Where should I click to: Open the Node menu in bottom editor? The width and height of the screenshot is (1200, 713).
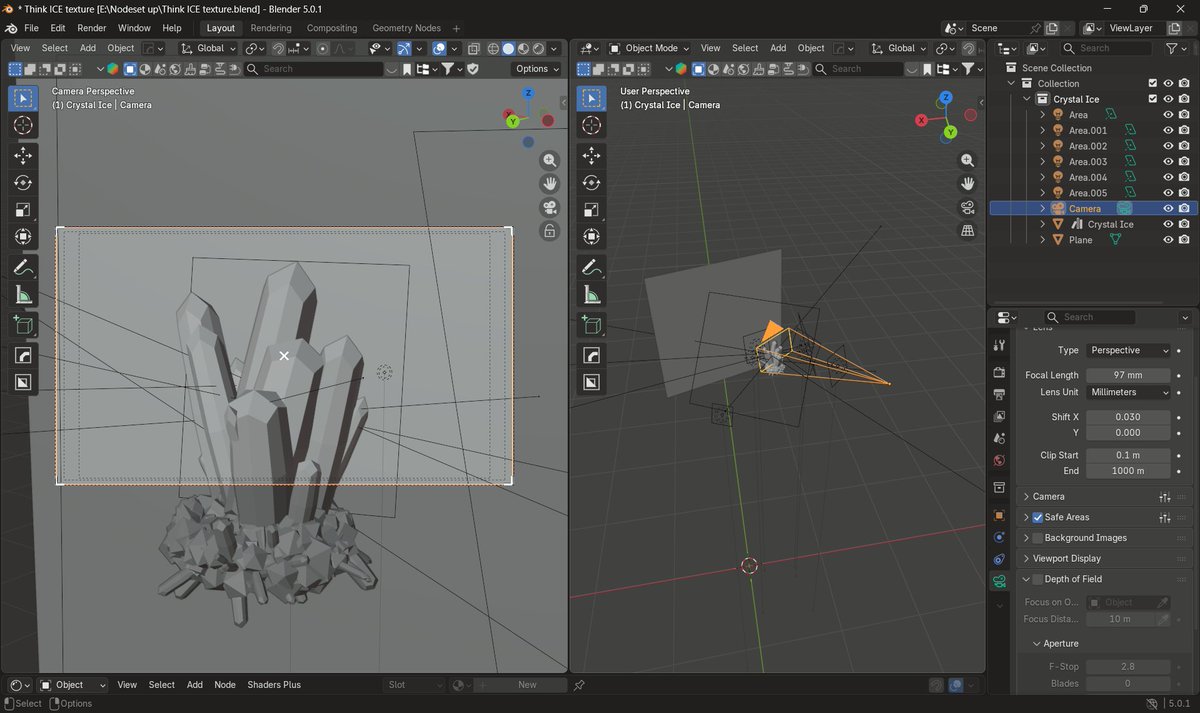225,685
